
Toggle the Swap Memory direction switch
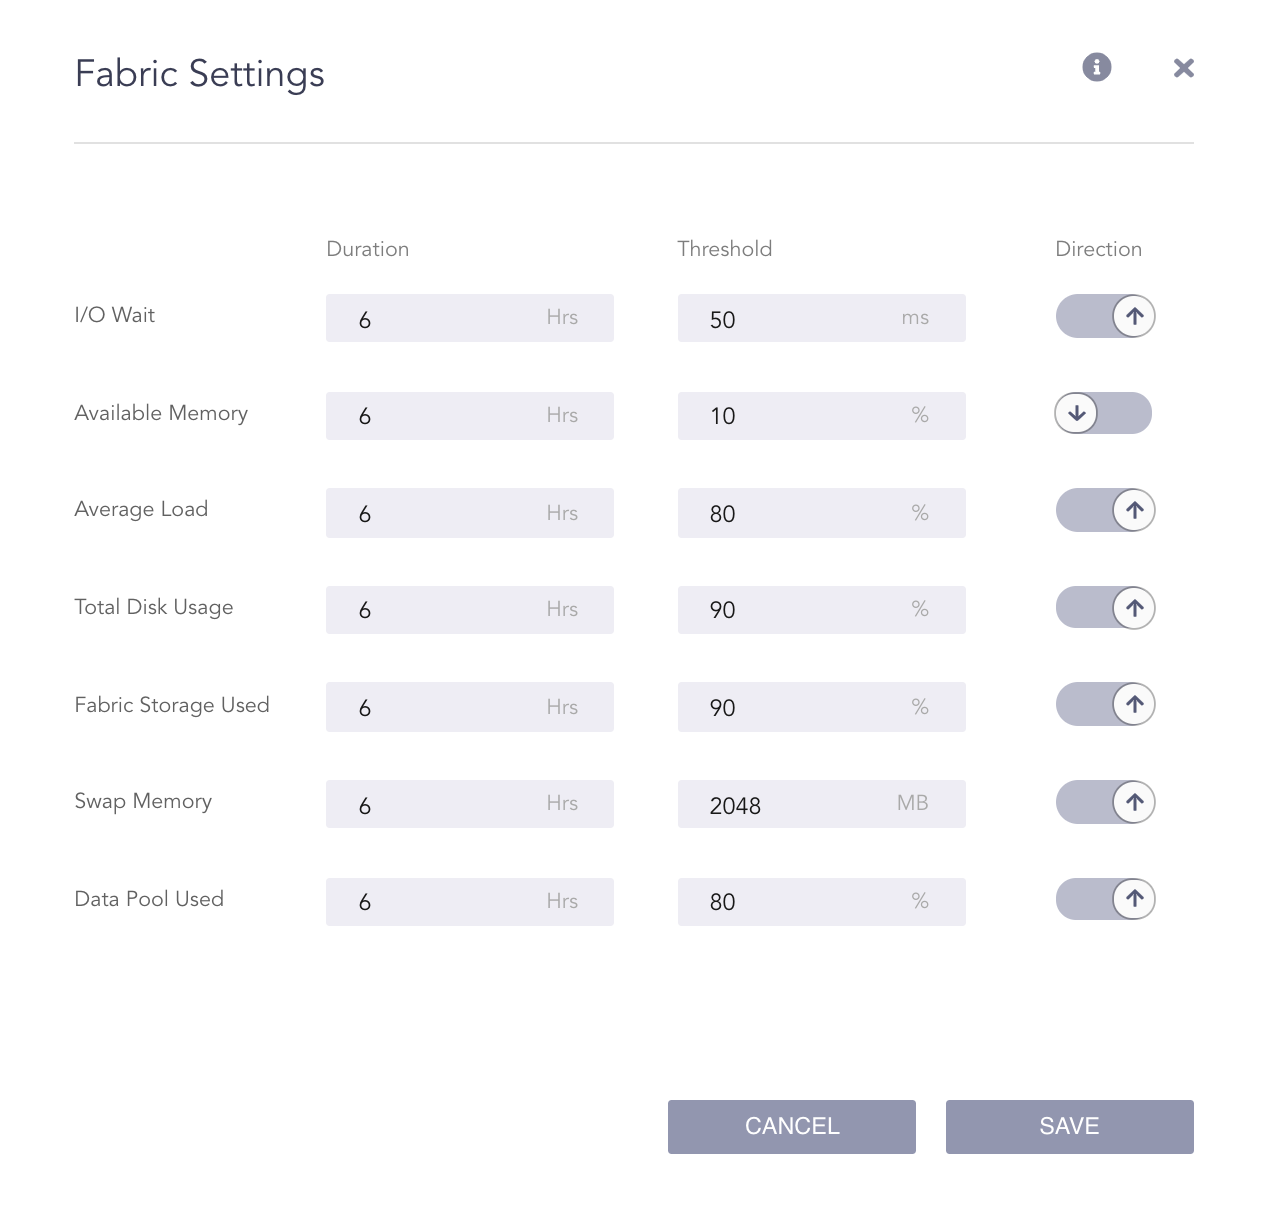point(1105,802)
